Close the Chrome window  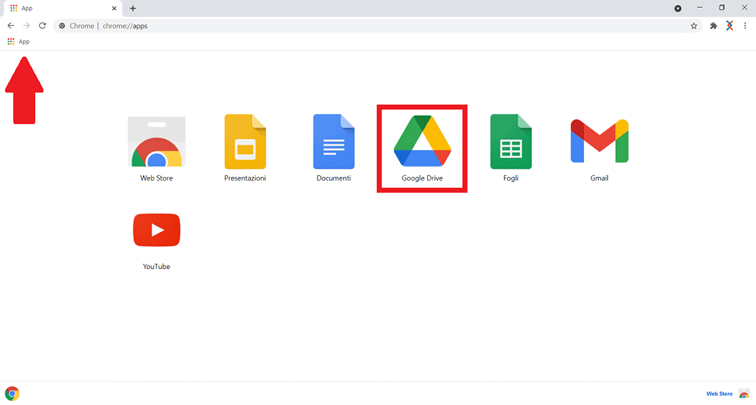coord(744,8)
